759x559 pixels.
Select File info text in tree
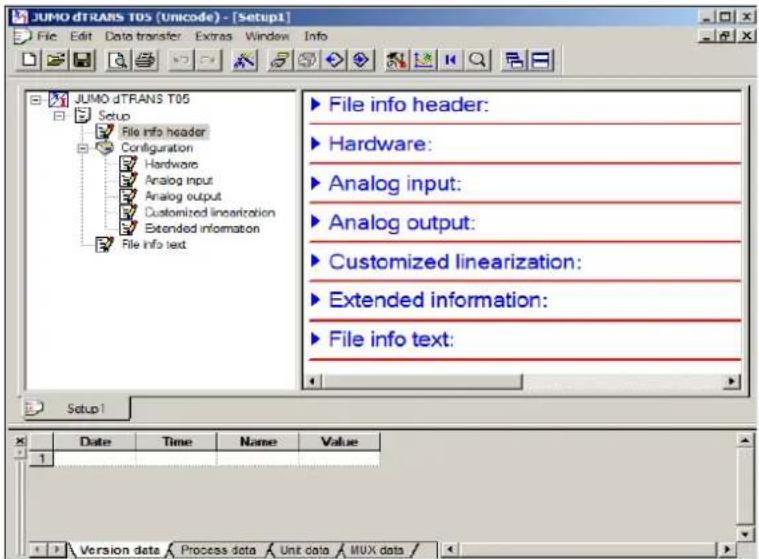point(154,244)
